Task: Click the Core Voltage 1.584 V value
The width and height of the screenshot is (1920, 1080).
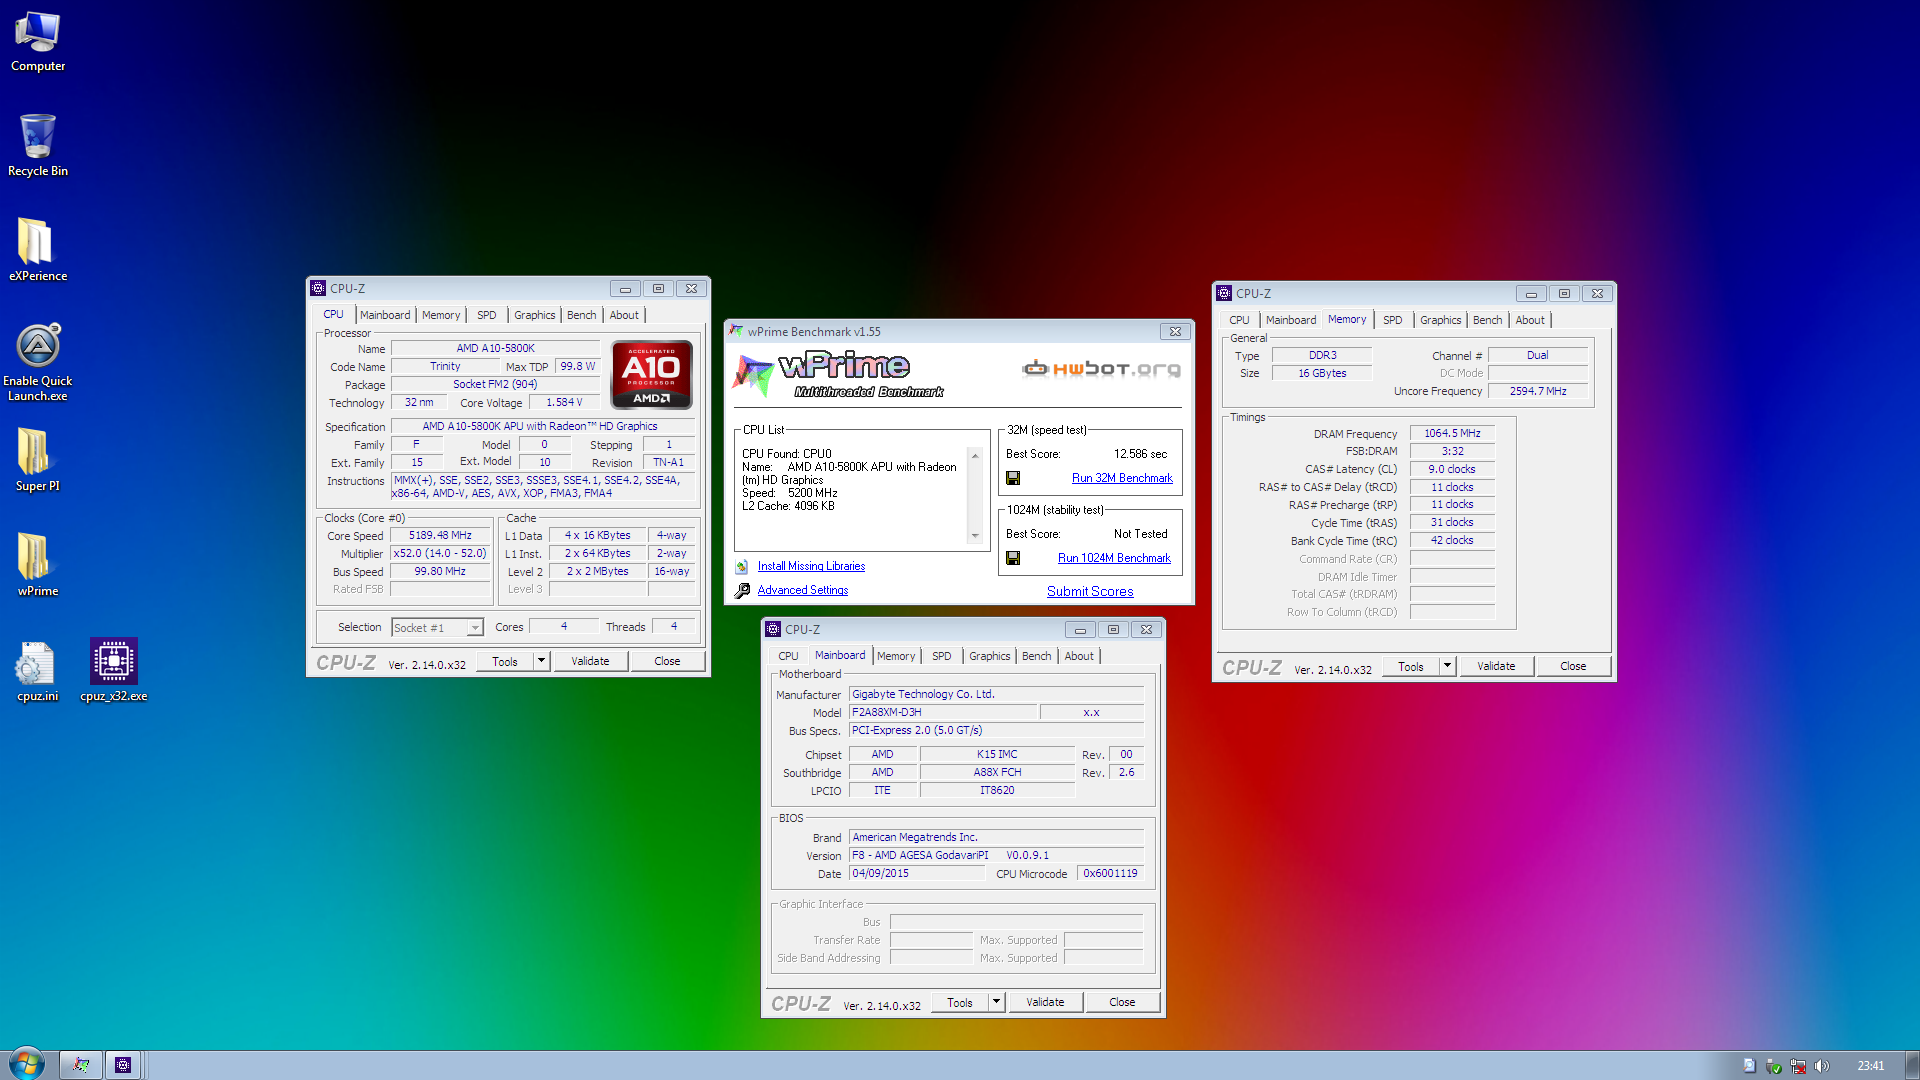Action: tap(564, 402)
